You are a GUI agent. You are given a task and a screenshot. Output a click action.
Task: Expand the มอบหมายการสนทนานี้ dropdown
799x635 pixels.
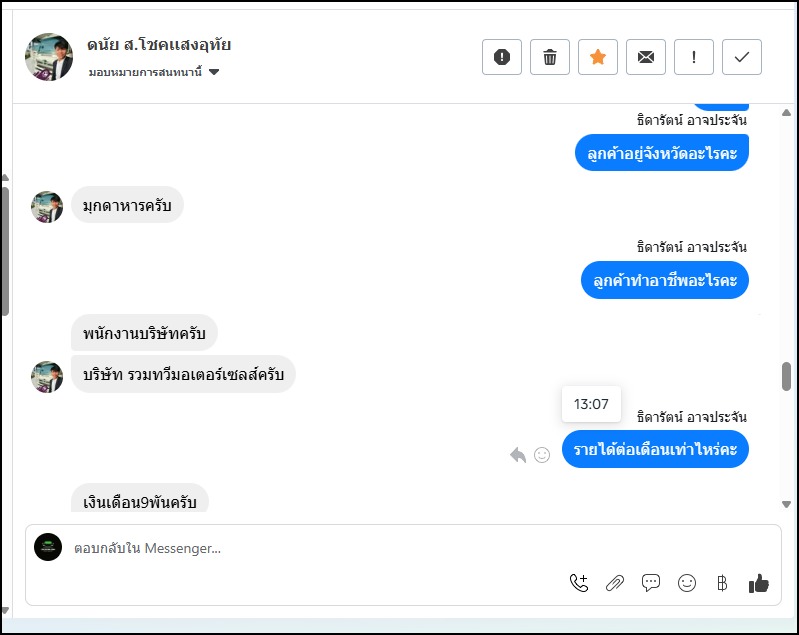(x=214, y=72)
